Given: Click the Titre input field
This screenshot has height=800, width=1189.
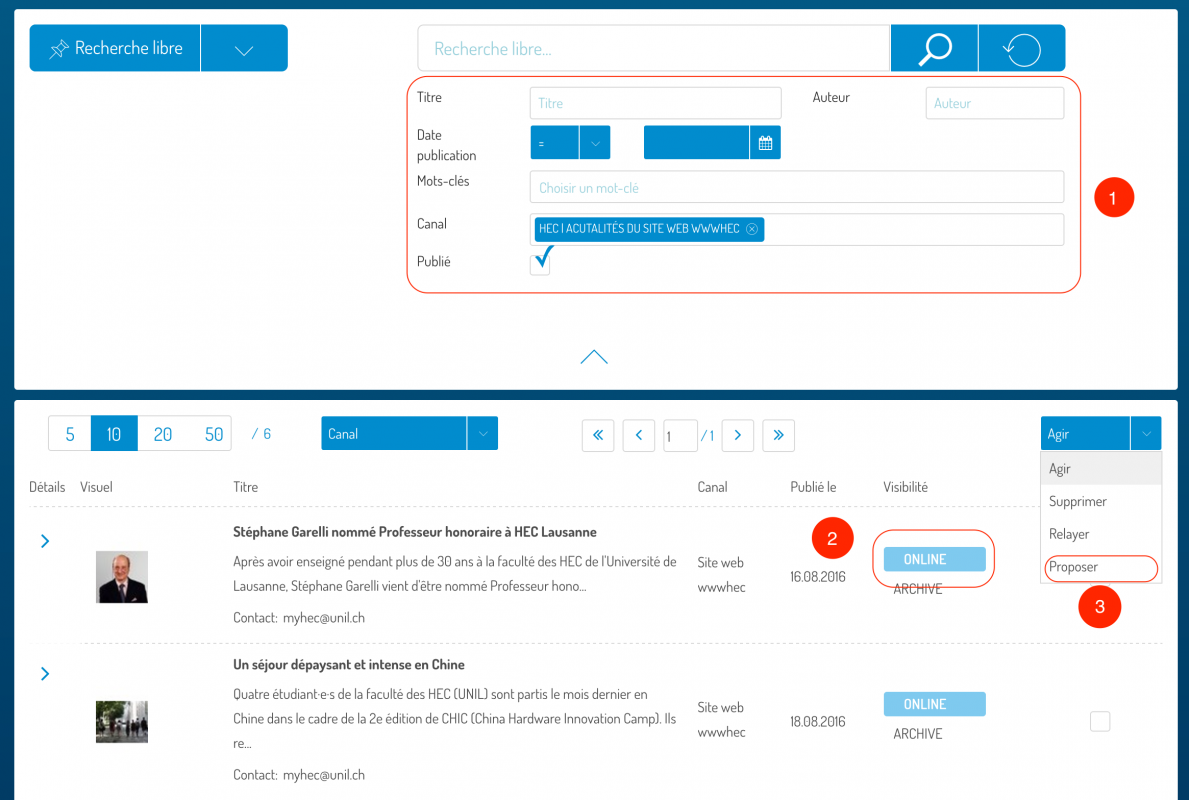Looking at the screenshot, I should (x=655, y=103).
